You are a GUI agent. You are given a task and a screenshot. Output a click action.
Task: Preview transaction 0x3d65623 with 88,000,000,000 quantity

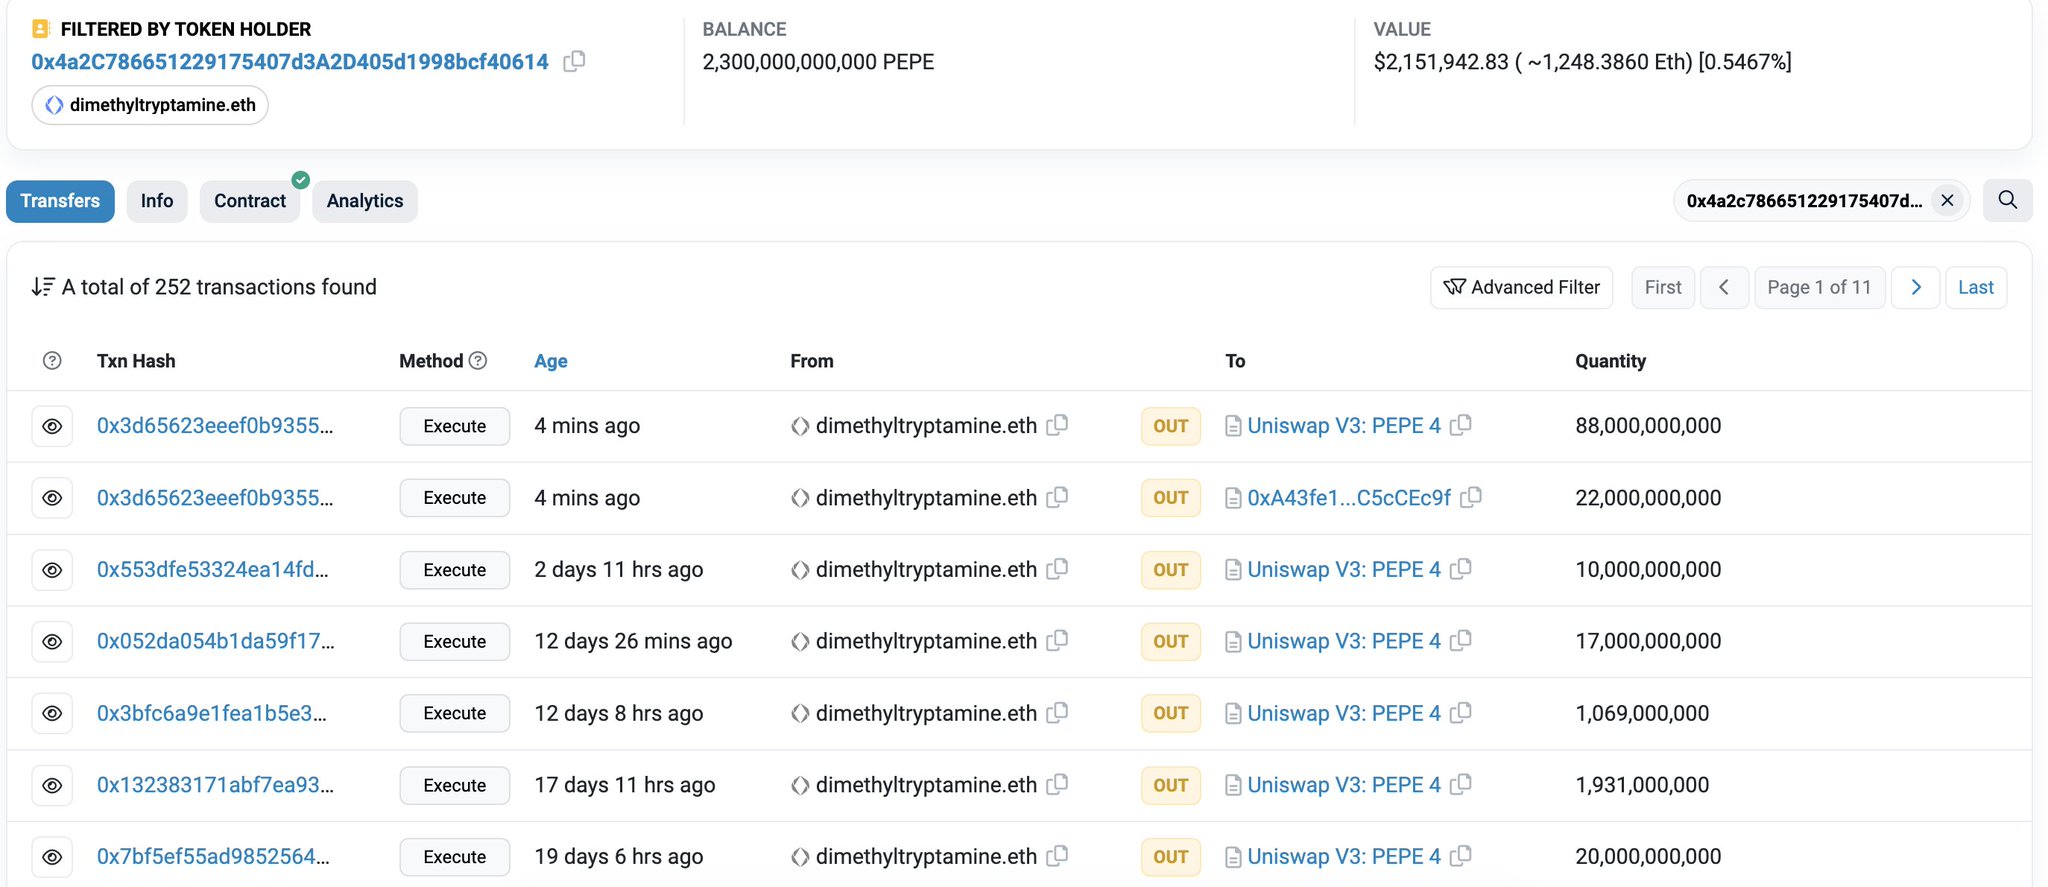pos(52,426)
